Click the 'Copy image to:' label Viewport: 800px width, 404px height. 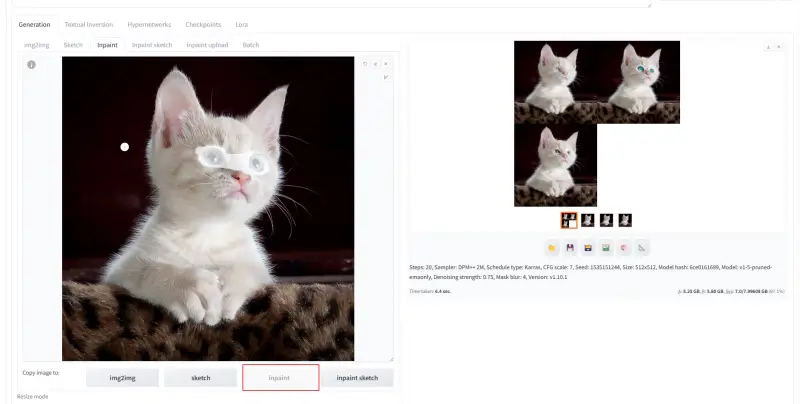[x=41, y=372]
